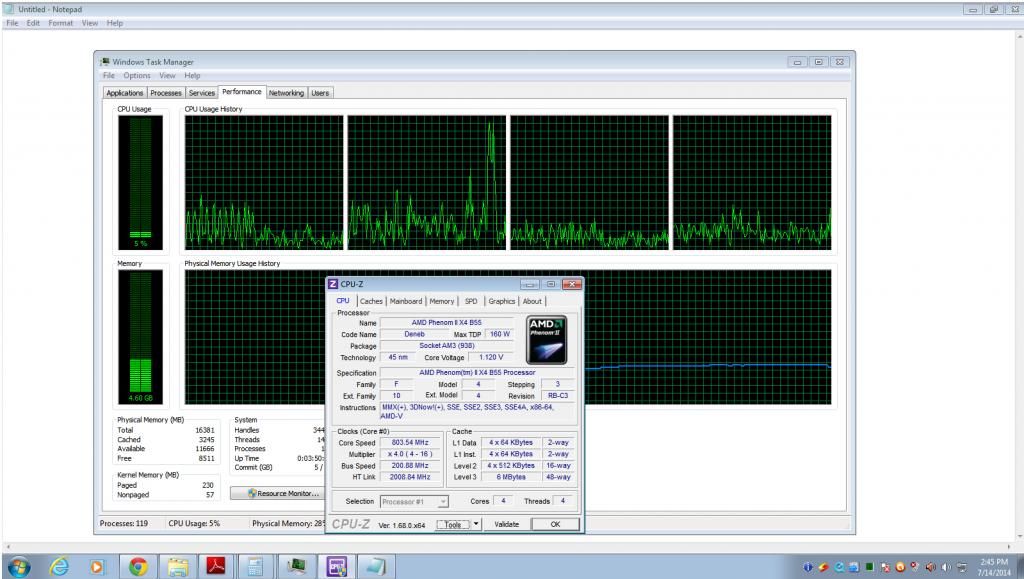Click Notepad's horizontal scrollbar left arrow
1024x579 pixels.
pyautogui.click(x=6, y=546)
